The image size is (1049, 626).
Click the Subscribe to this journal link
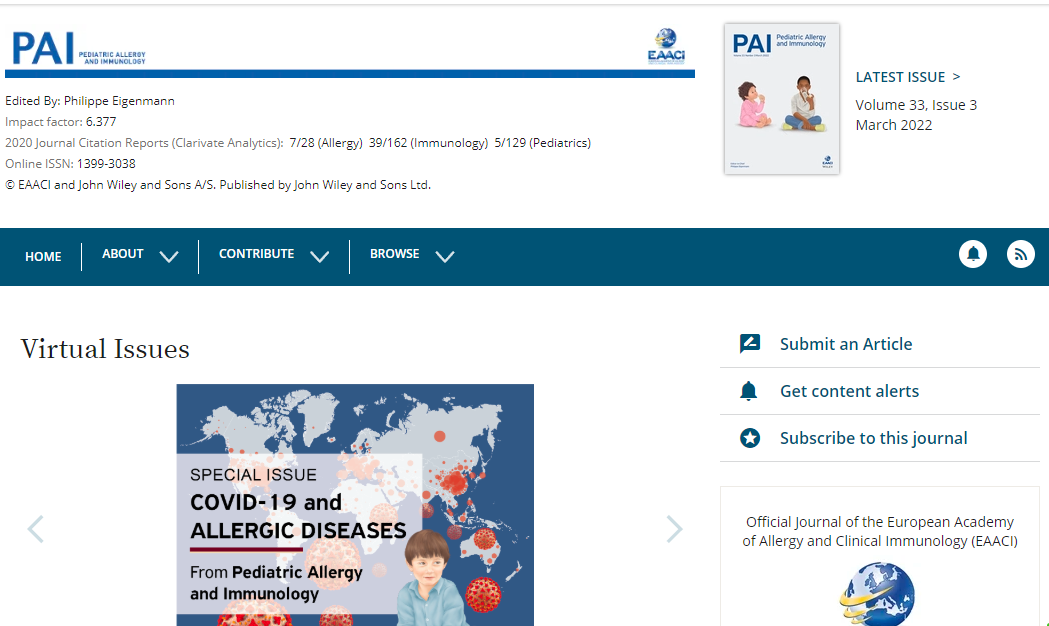coord(873,438)
